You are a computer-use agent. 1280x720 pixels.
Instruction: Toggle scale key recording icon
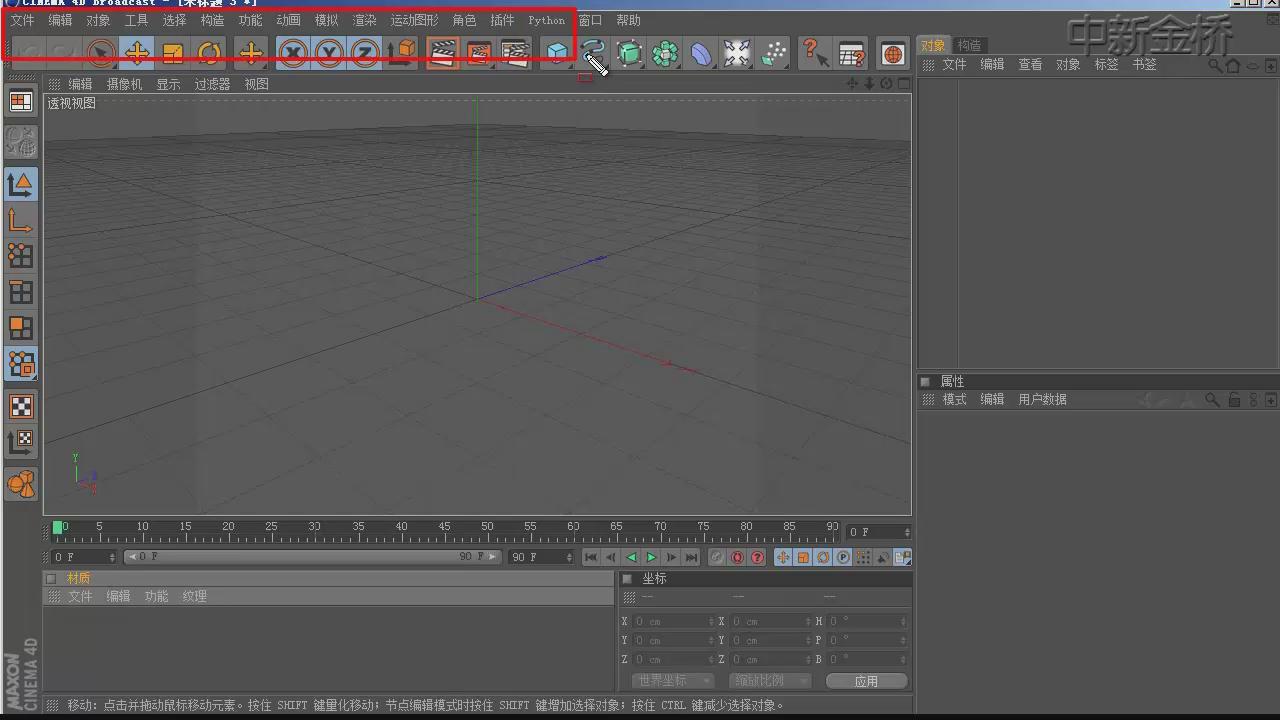pyautogui.click(x=803, y=557)
